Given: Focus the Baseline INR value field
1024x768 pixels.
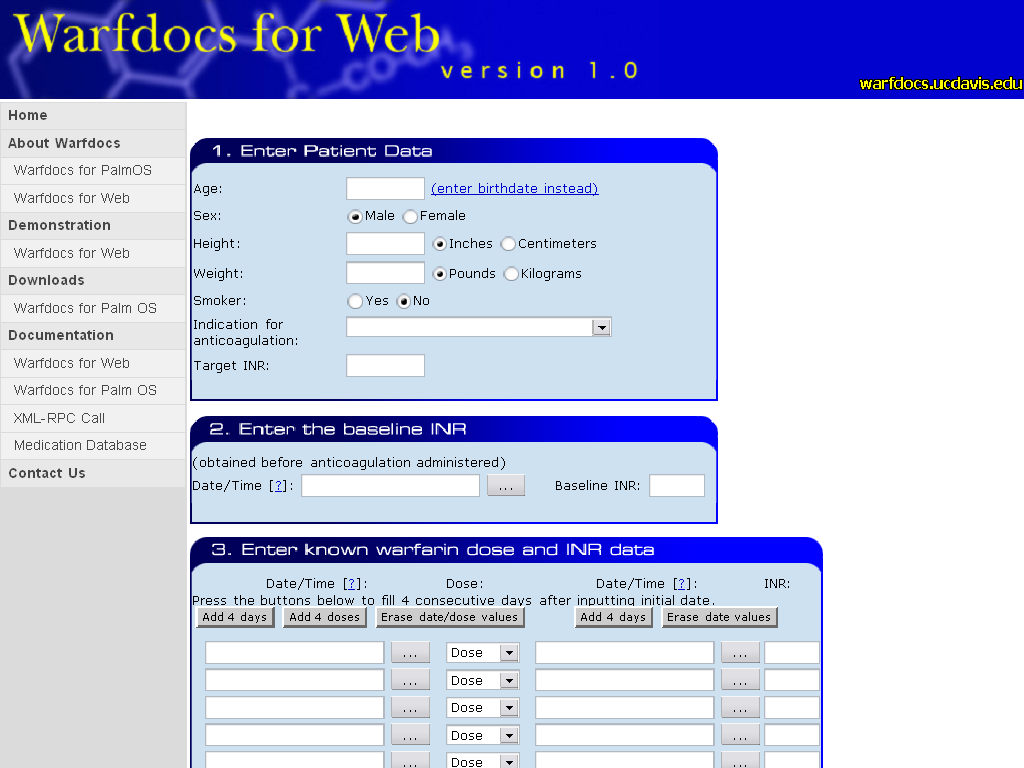Looking at the screenshot, I should pos(677,486).
